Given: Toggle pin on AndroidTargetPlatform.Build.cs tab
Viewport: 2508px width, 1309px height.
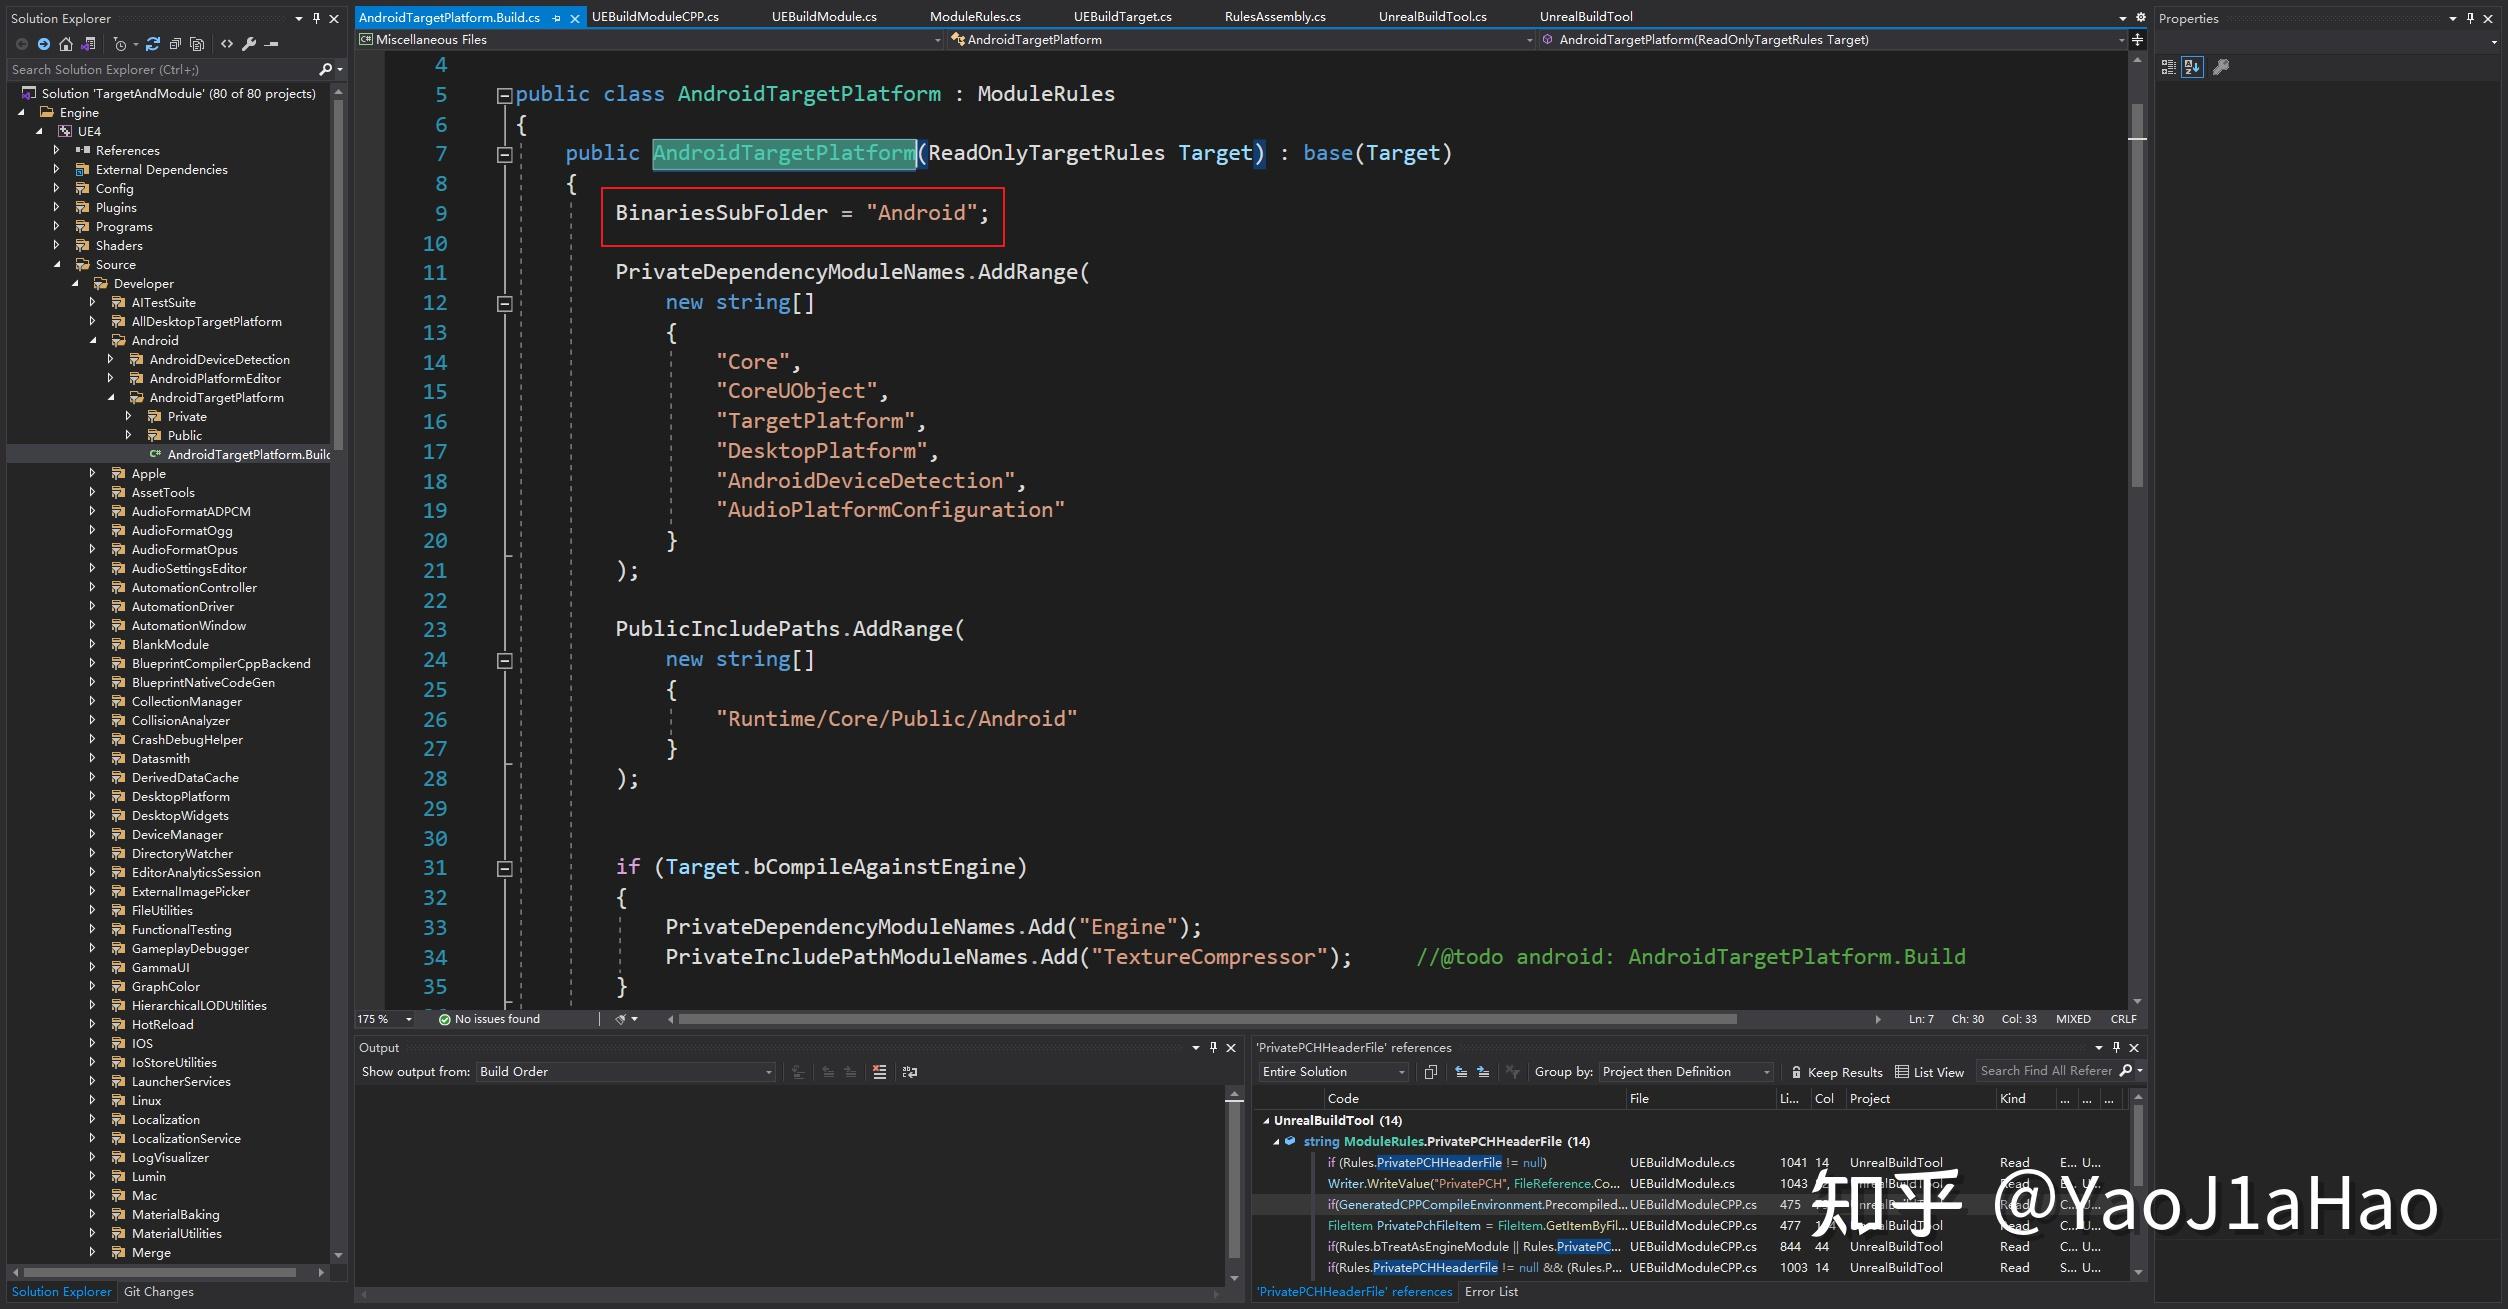Looking at the screenshot, I should 557,18.
